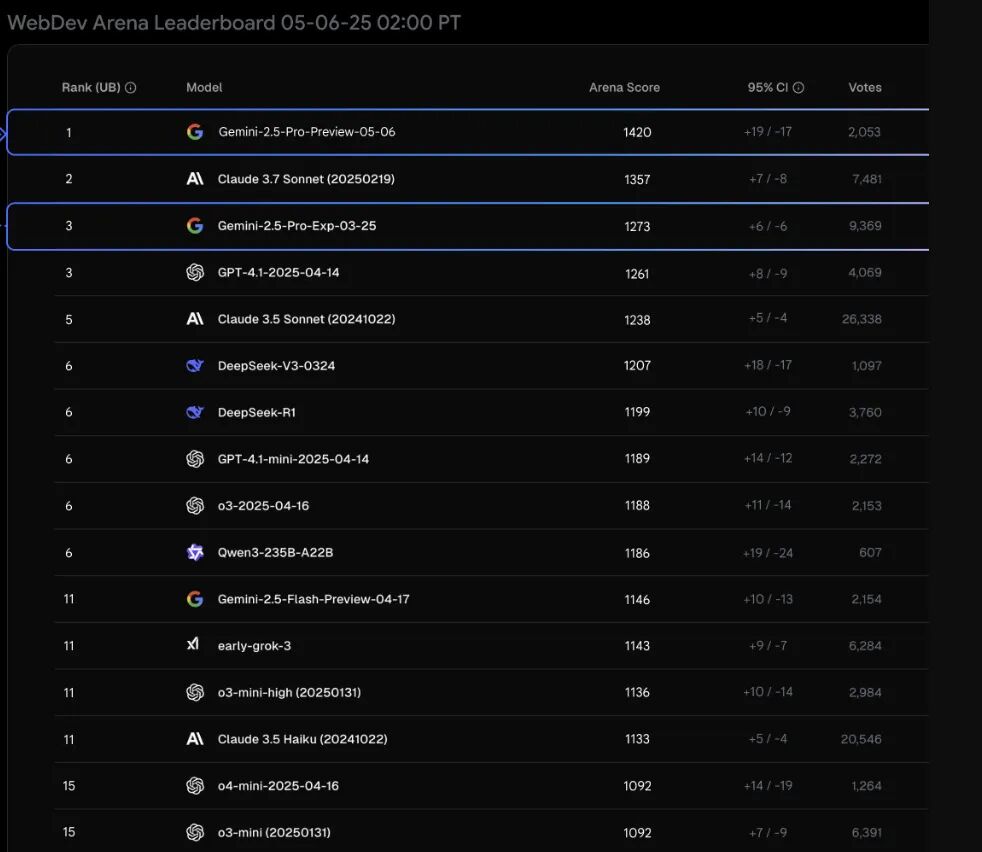982x852 pixels.
Task: Select the o3-2025-04-16 model name
Action: 264,506
